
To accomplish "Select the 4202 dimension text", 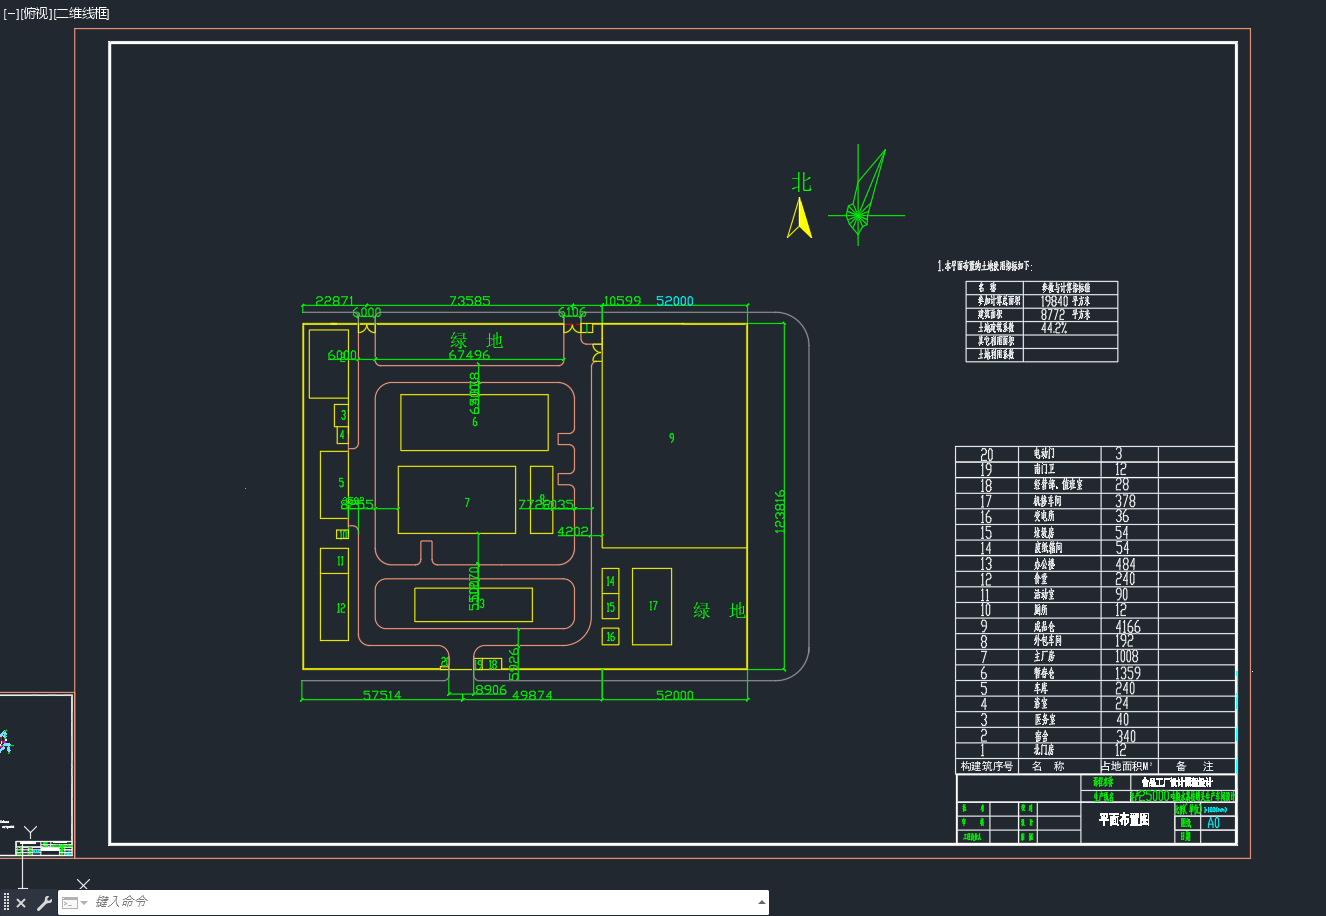I will pyautogui.click(x=573, y=531).
